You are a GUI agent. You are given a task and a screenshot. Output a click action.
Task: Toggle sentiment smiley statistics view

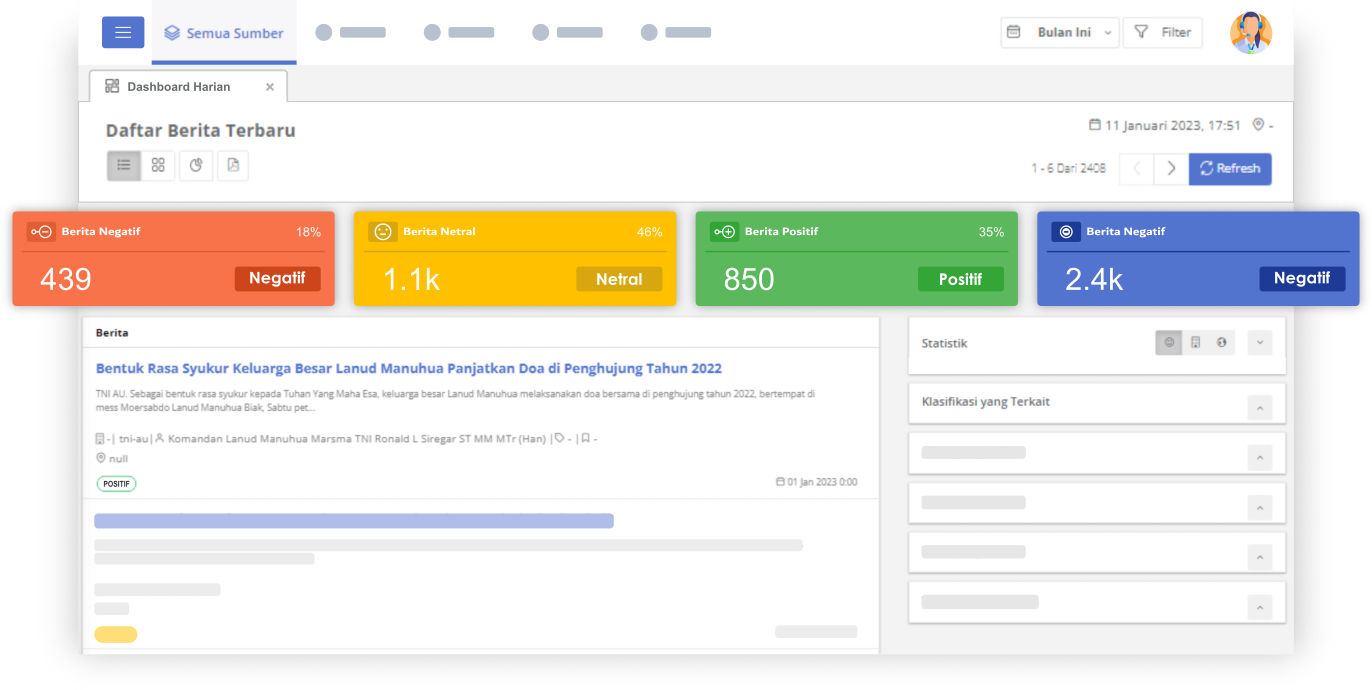[x=1169, y=343]
